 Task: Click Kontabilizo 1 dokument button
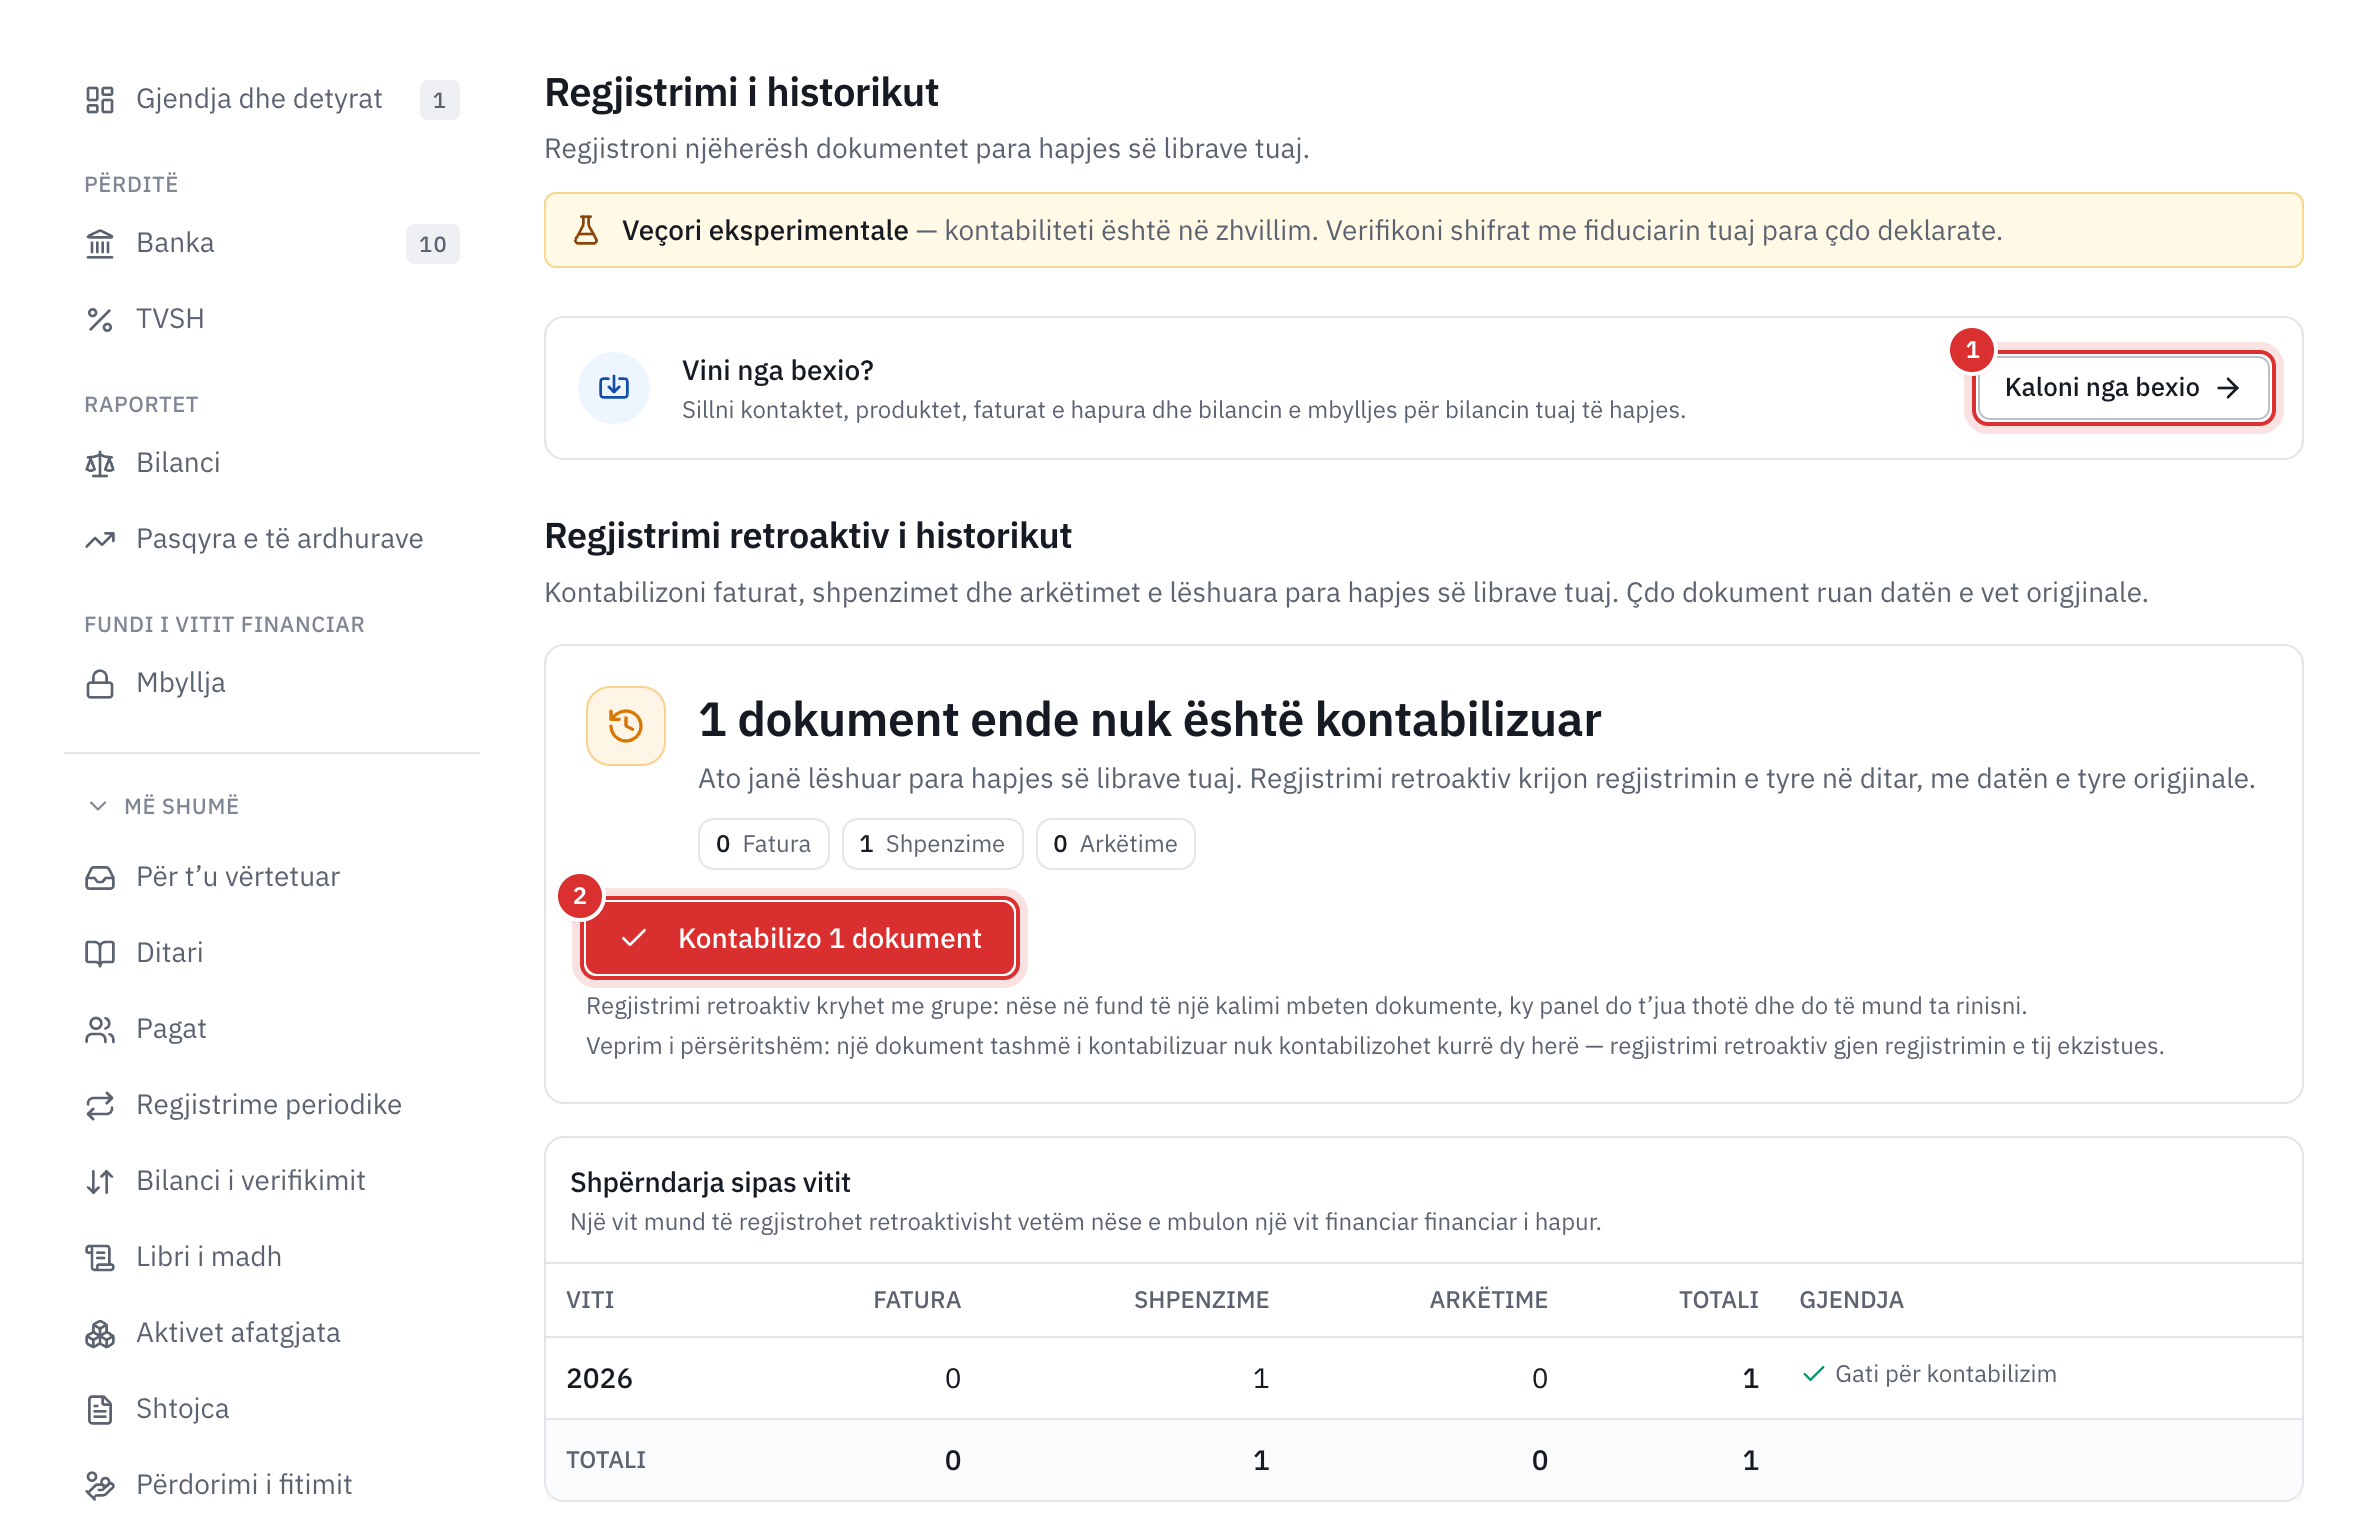[800, 938]
